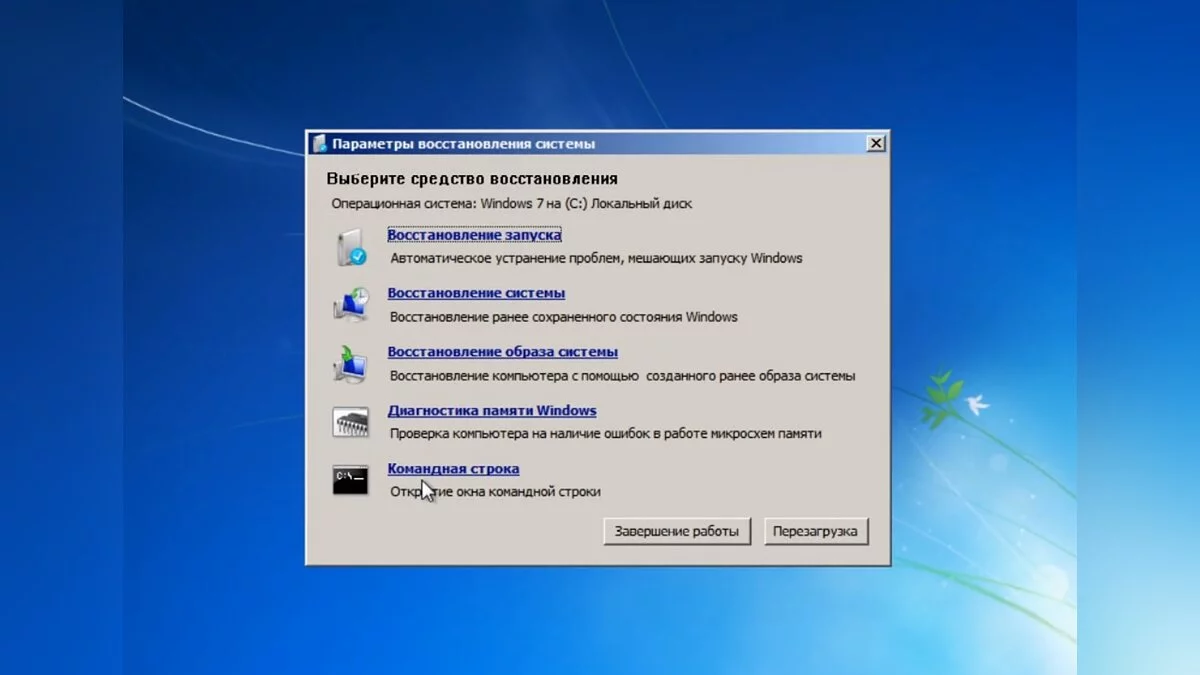This screenshot has width=1200, height=675.
Task: Open the Восстановление запуска link
Action: pyautogui.click(x=474, y=235)
